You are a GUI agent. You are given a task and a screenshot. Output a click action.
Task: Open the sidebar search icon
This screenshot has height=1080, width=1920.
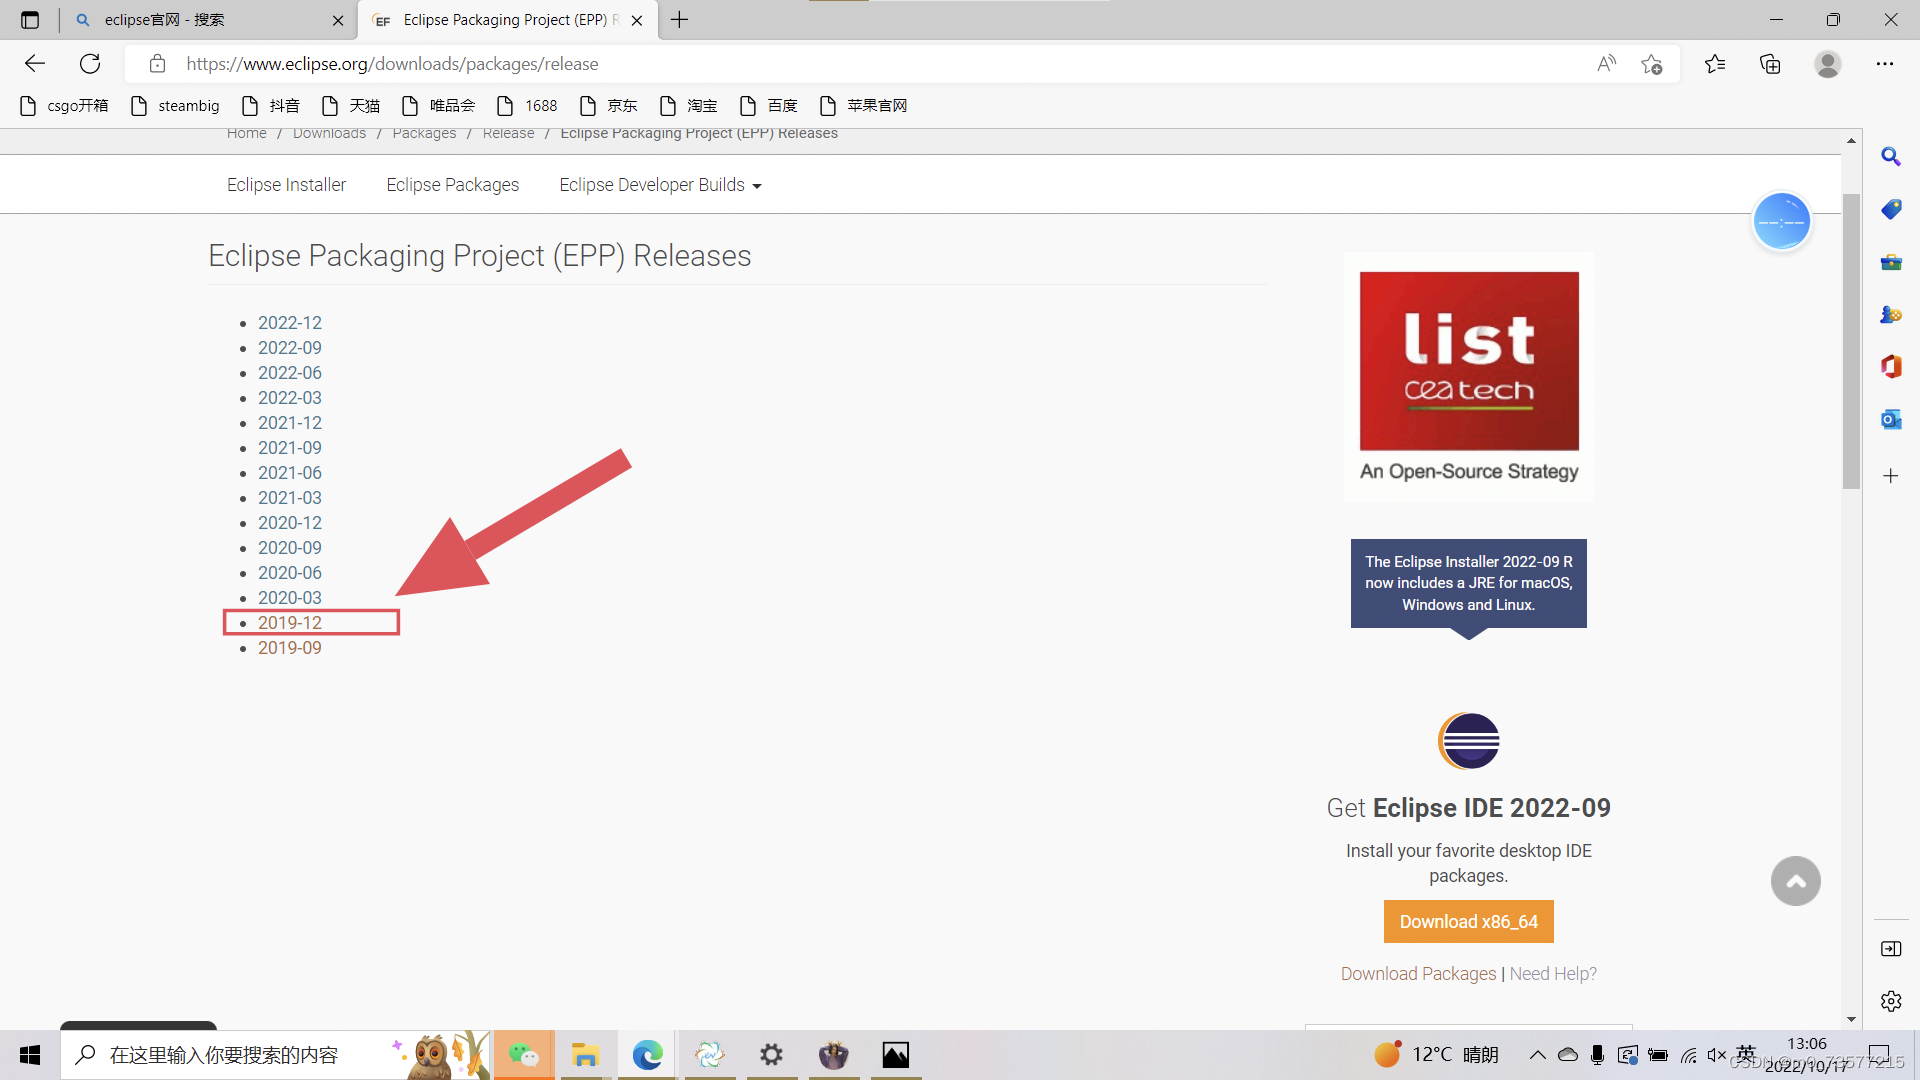click(1891, 157)
